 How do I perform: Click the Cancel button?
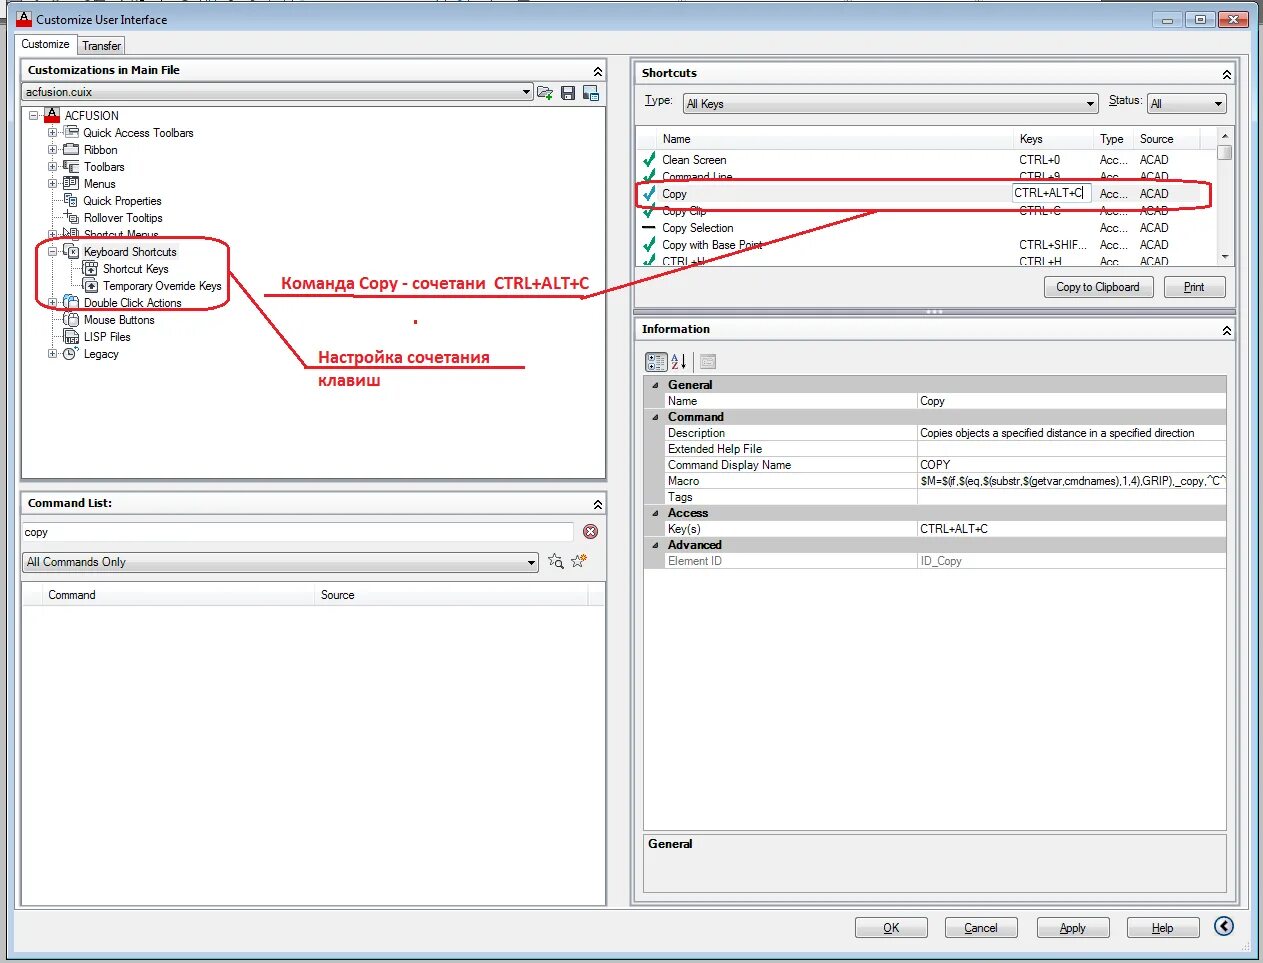981,928
